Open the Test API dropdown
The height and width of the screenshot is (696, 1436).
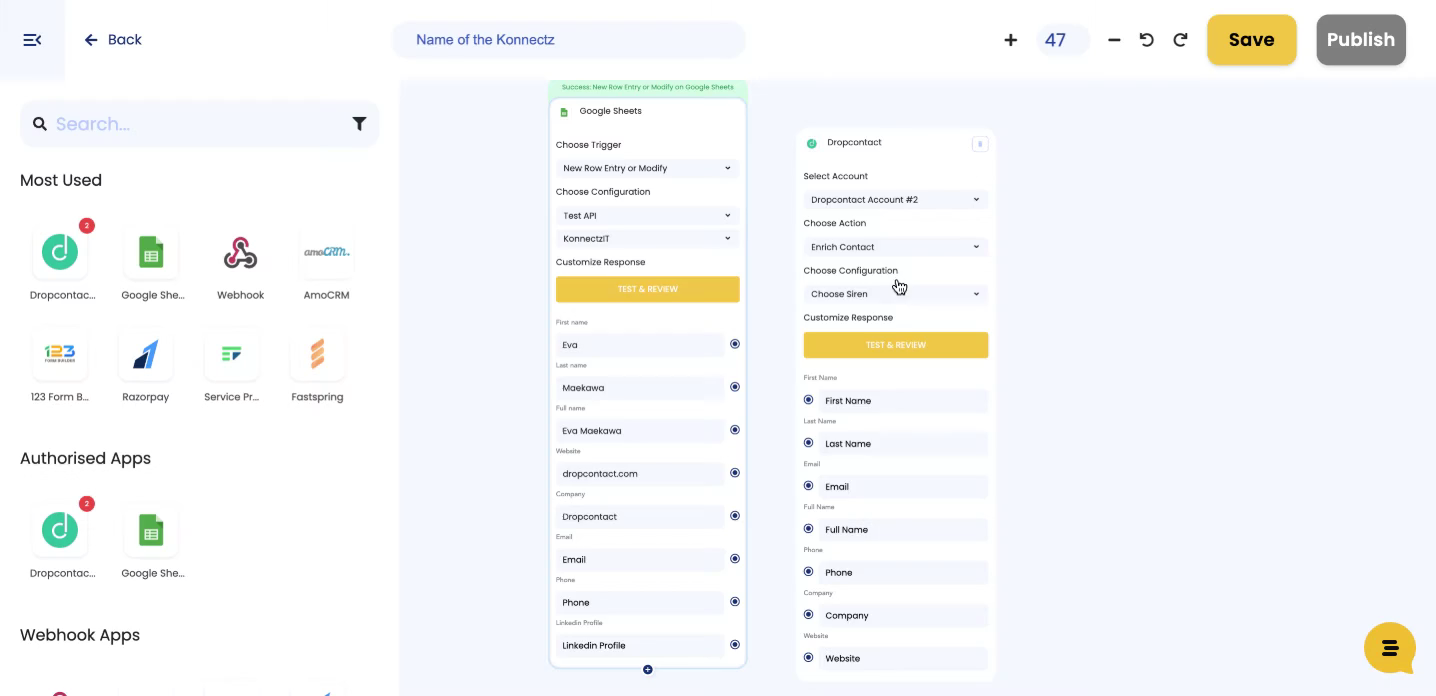tap(647, 215)
